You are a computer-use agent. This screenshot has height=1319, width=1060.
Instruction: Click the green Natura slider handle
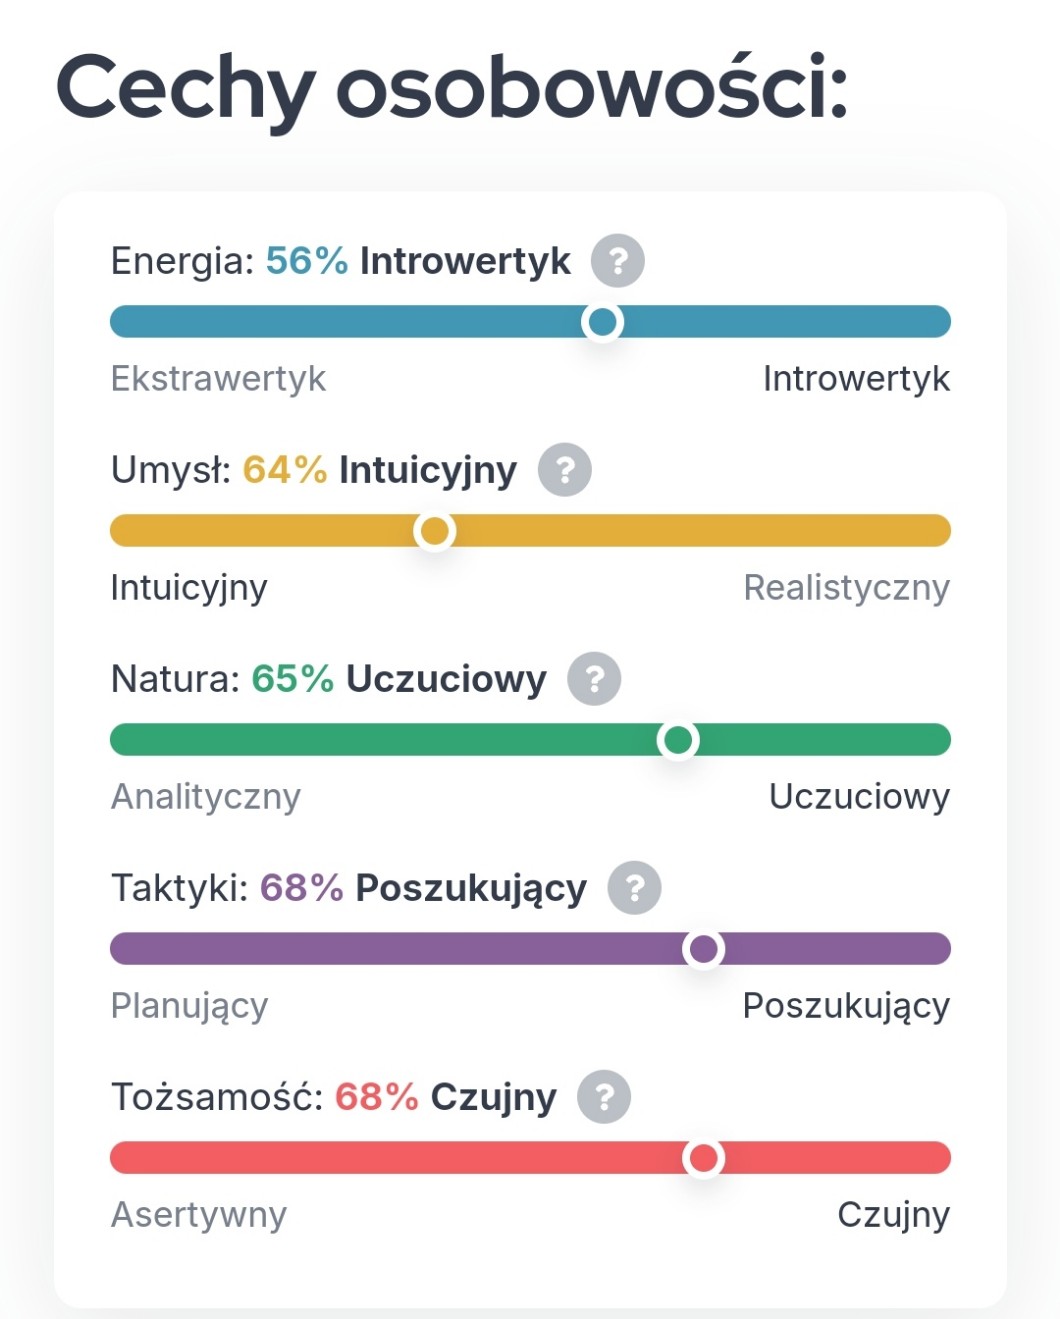(678, 740)
